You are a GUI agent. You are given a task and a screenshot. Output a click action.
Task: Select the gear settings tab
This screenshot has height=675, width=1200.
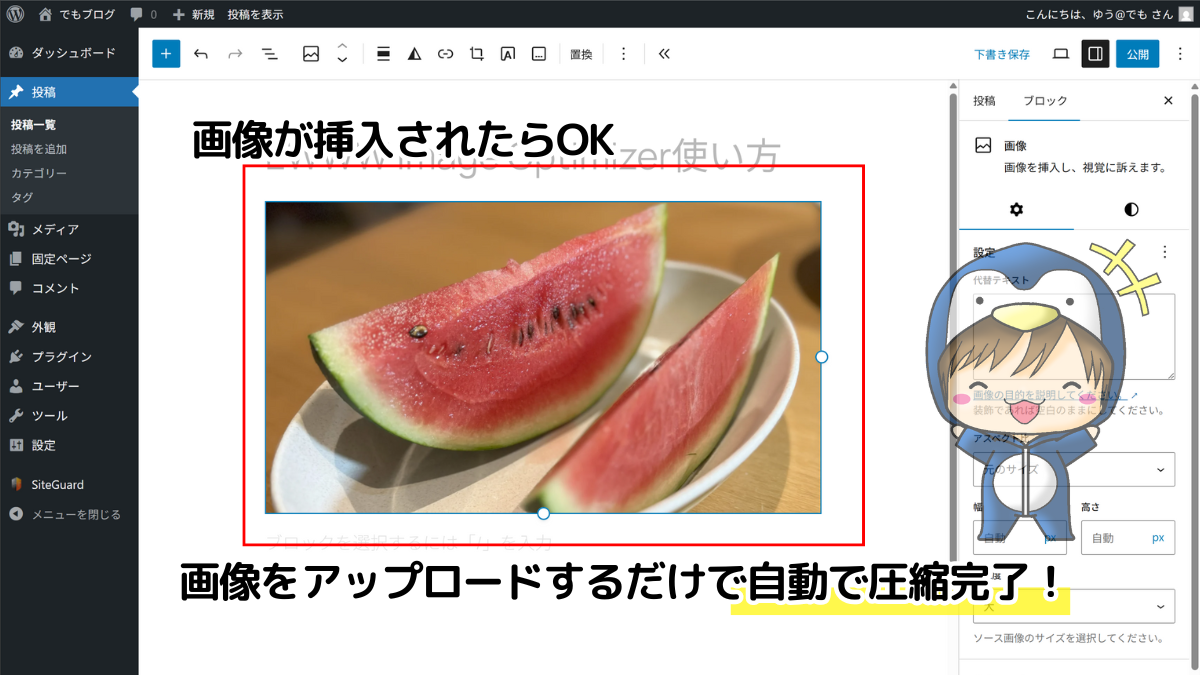[1016, 209]
